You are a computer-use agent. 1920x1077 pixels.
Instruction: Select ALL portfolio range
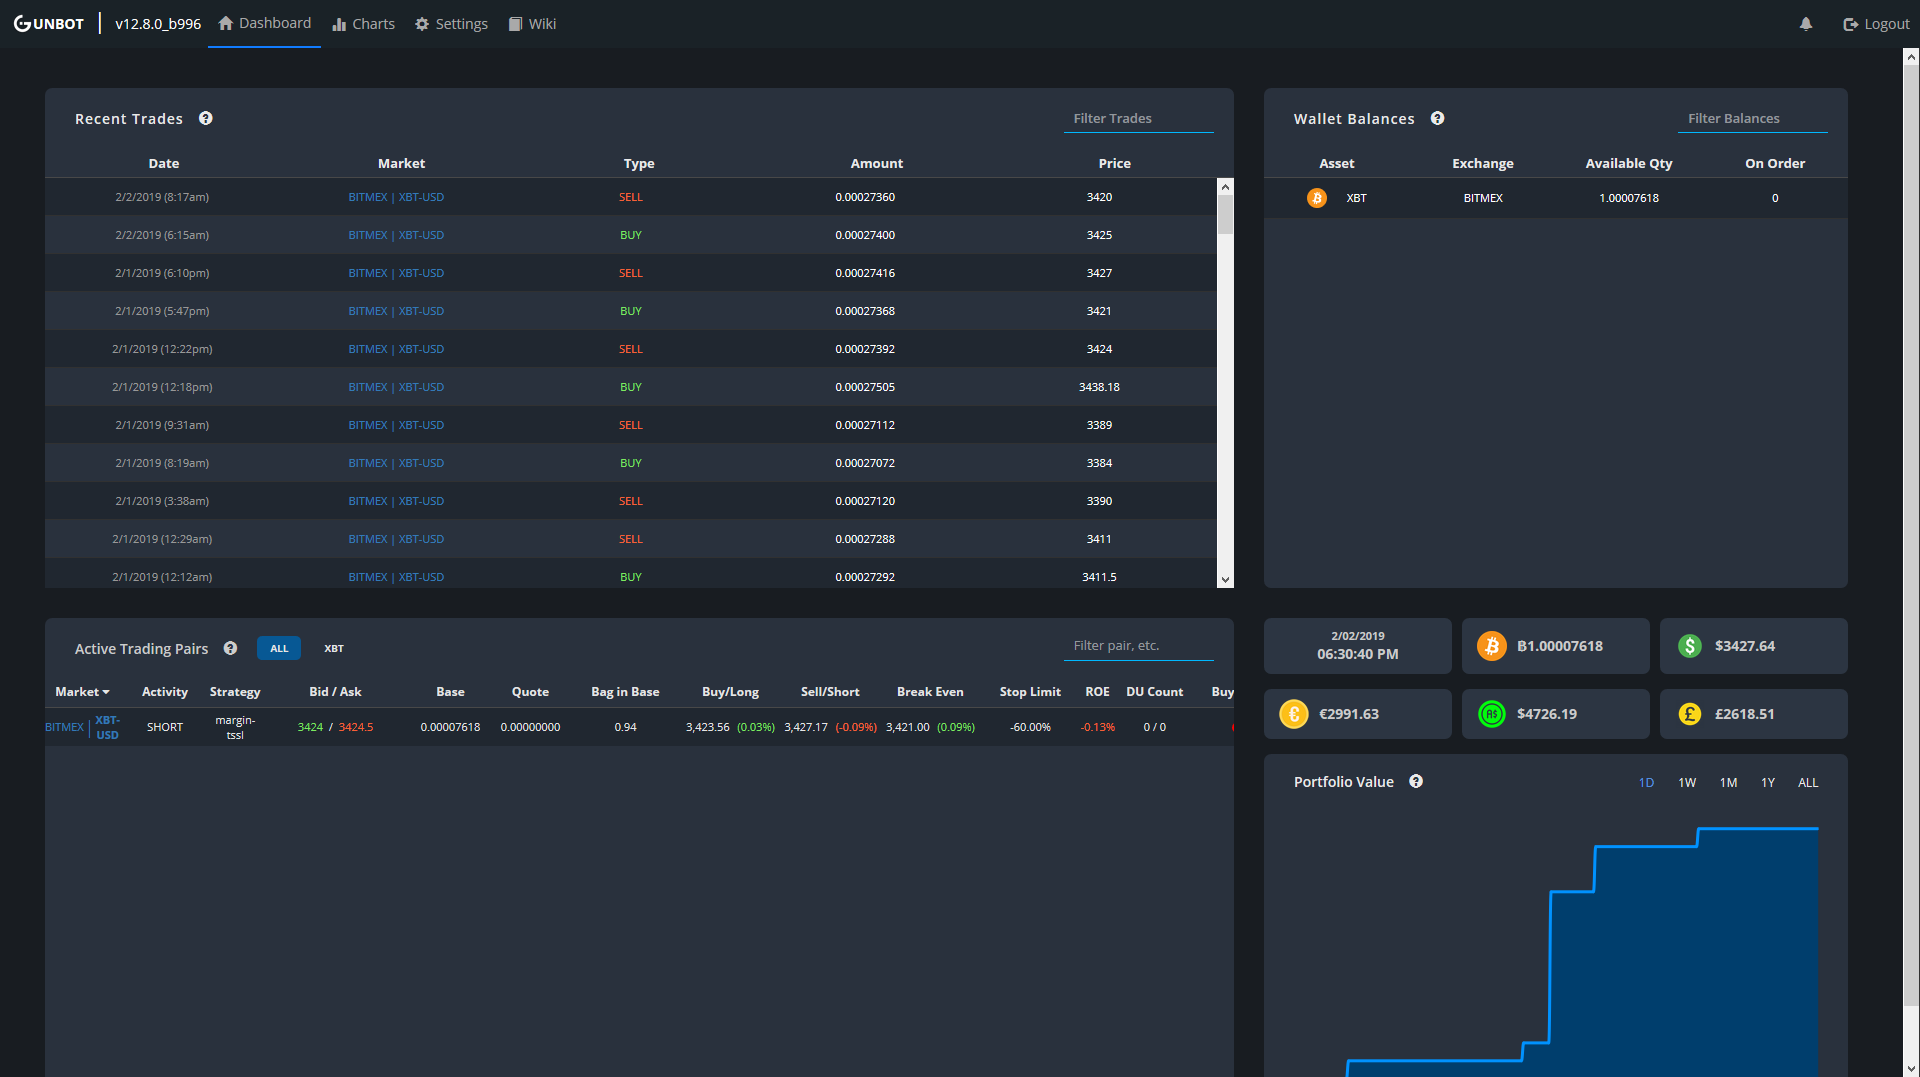[x=1808, y=783]
